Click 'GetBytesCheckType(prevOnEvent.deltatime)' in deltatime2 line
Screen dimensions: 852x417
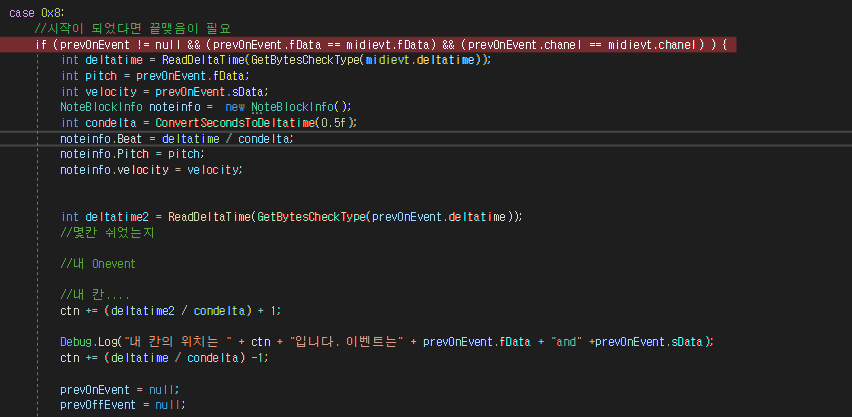point(386,217)
